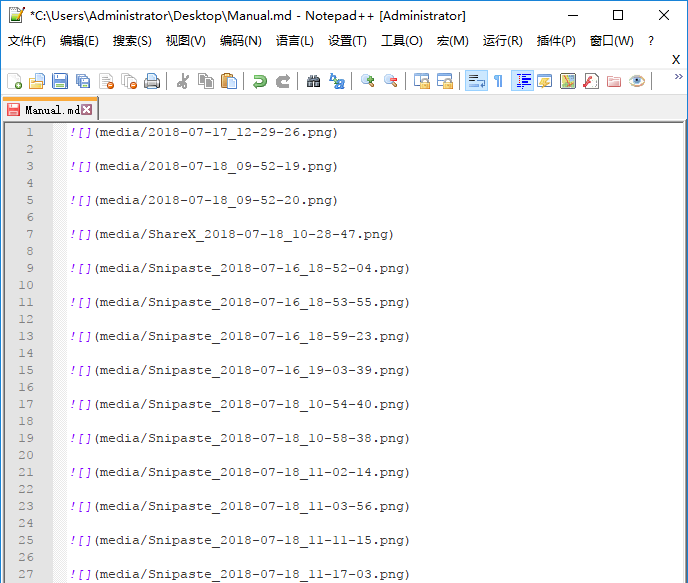This screenshot has width=688, height=583.
Task: Toggle the indent guide toolbar button
Action: tap(522, 81)
